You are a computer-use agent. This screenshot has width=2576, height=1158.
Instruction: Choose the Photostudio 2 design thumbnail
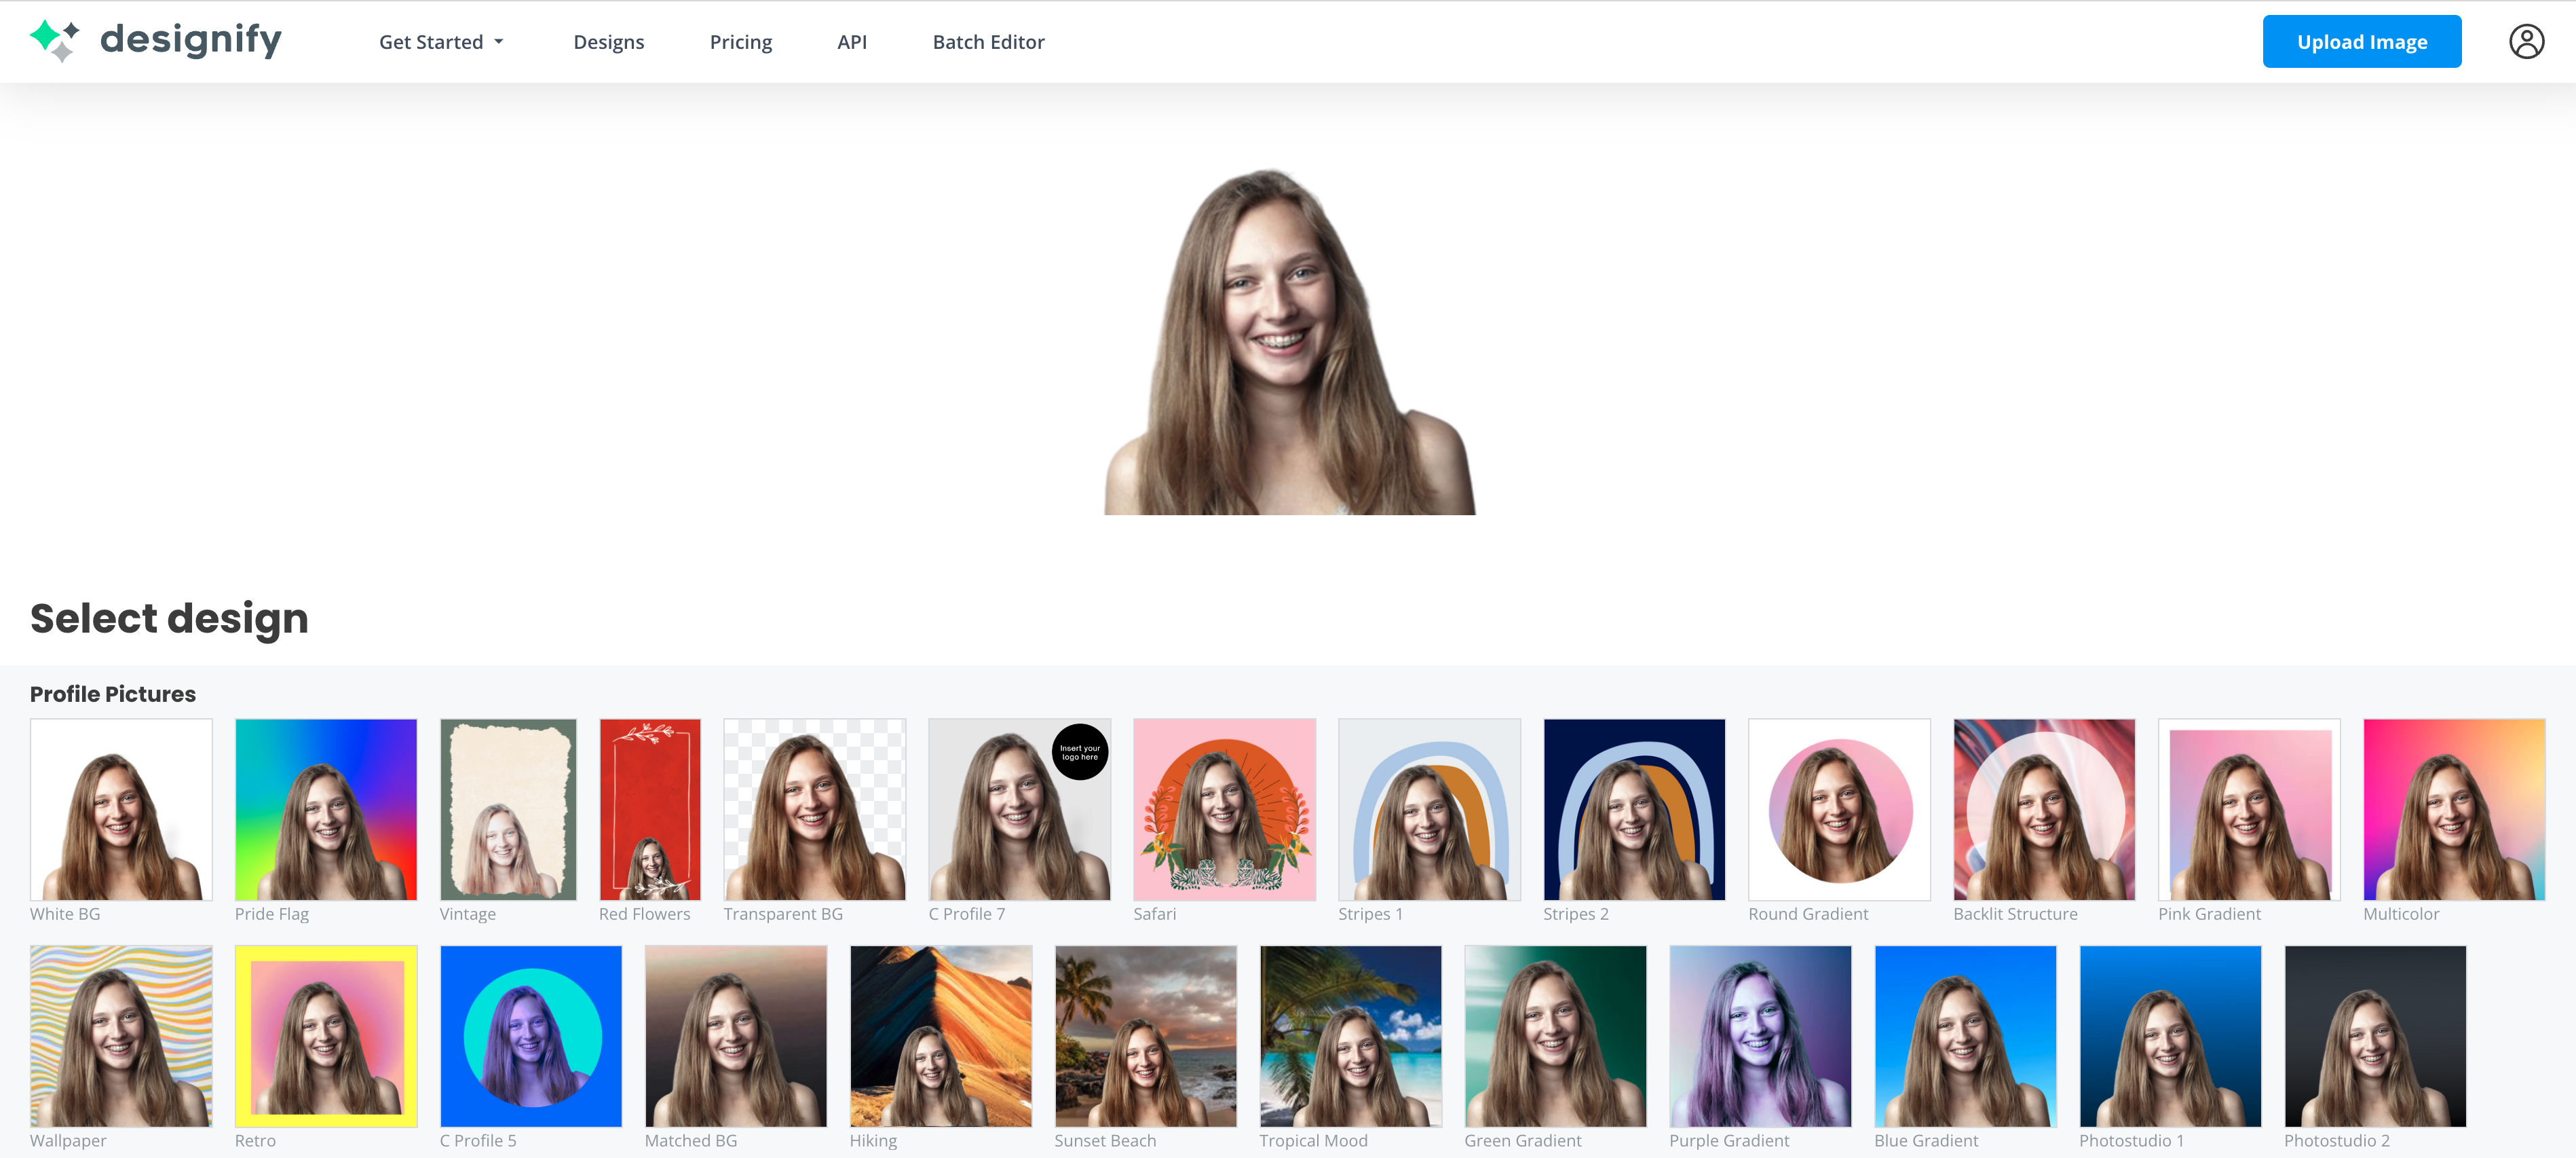pyautogui.click(x=2376, y=1036)
